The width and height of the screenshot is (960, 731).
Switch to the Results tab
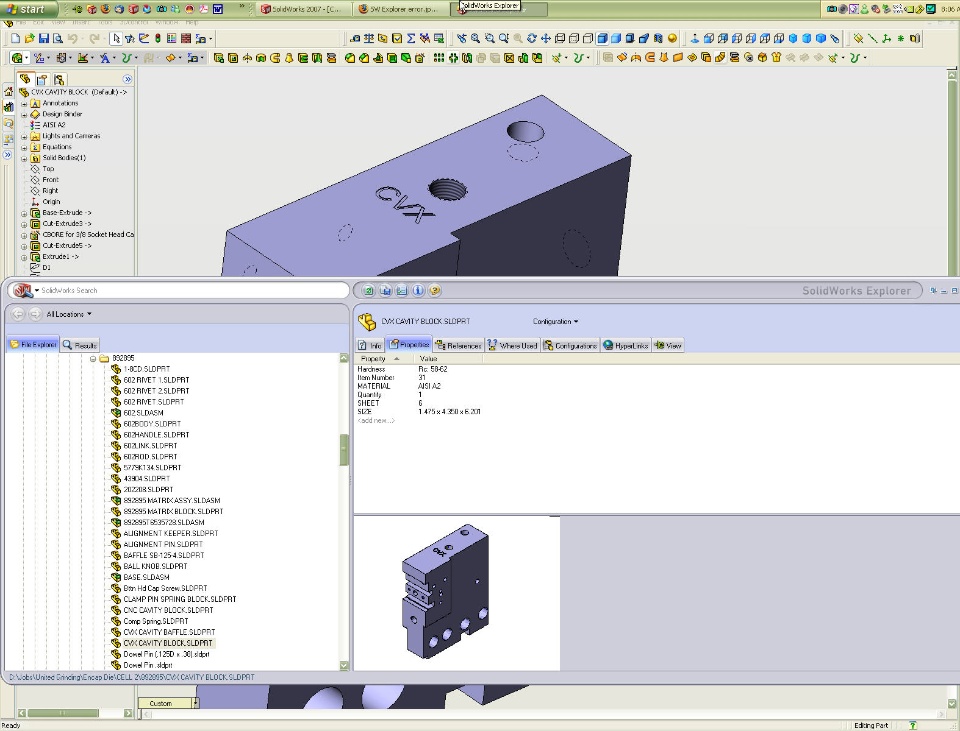(80, 345)
